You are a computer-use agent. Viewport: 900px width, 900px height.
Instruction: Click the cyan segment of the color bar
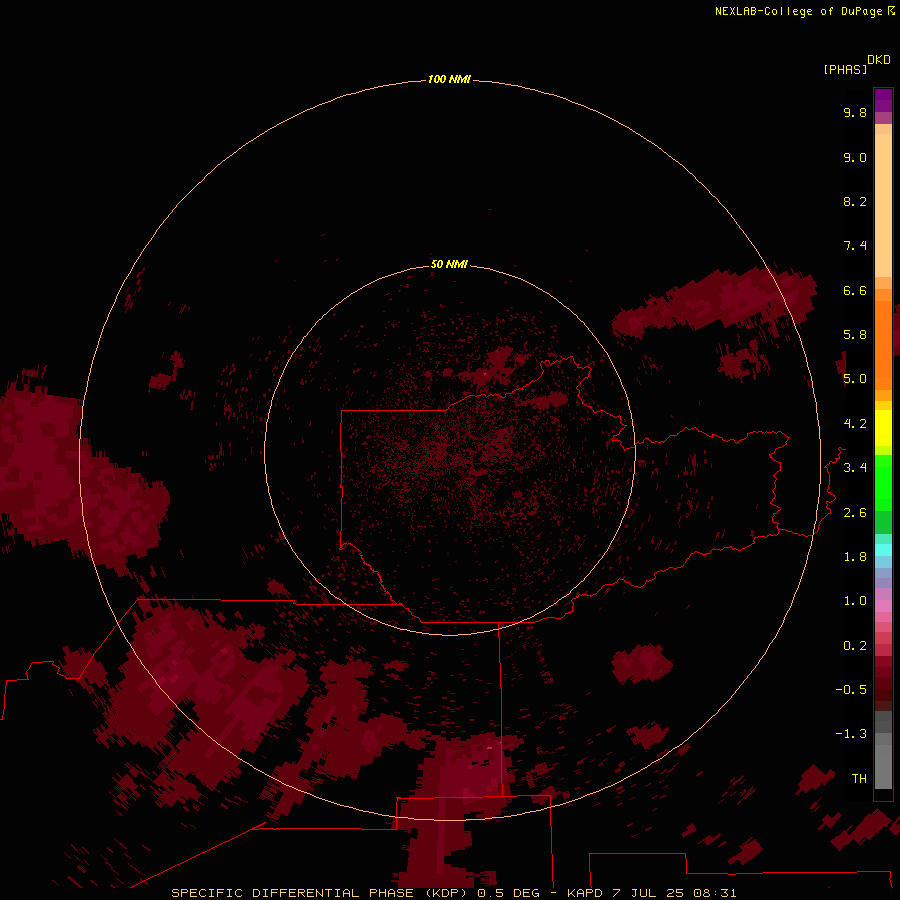coord(883,549)
